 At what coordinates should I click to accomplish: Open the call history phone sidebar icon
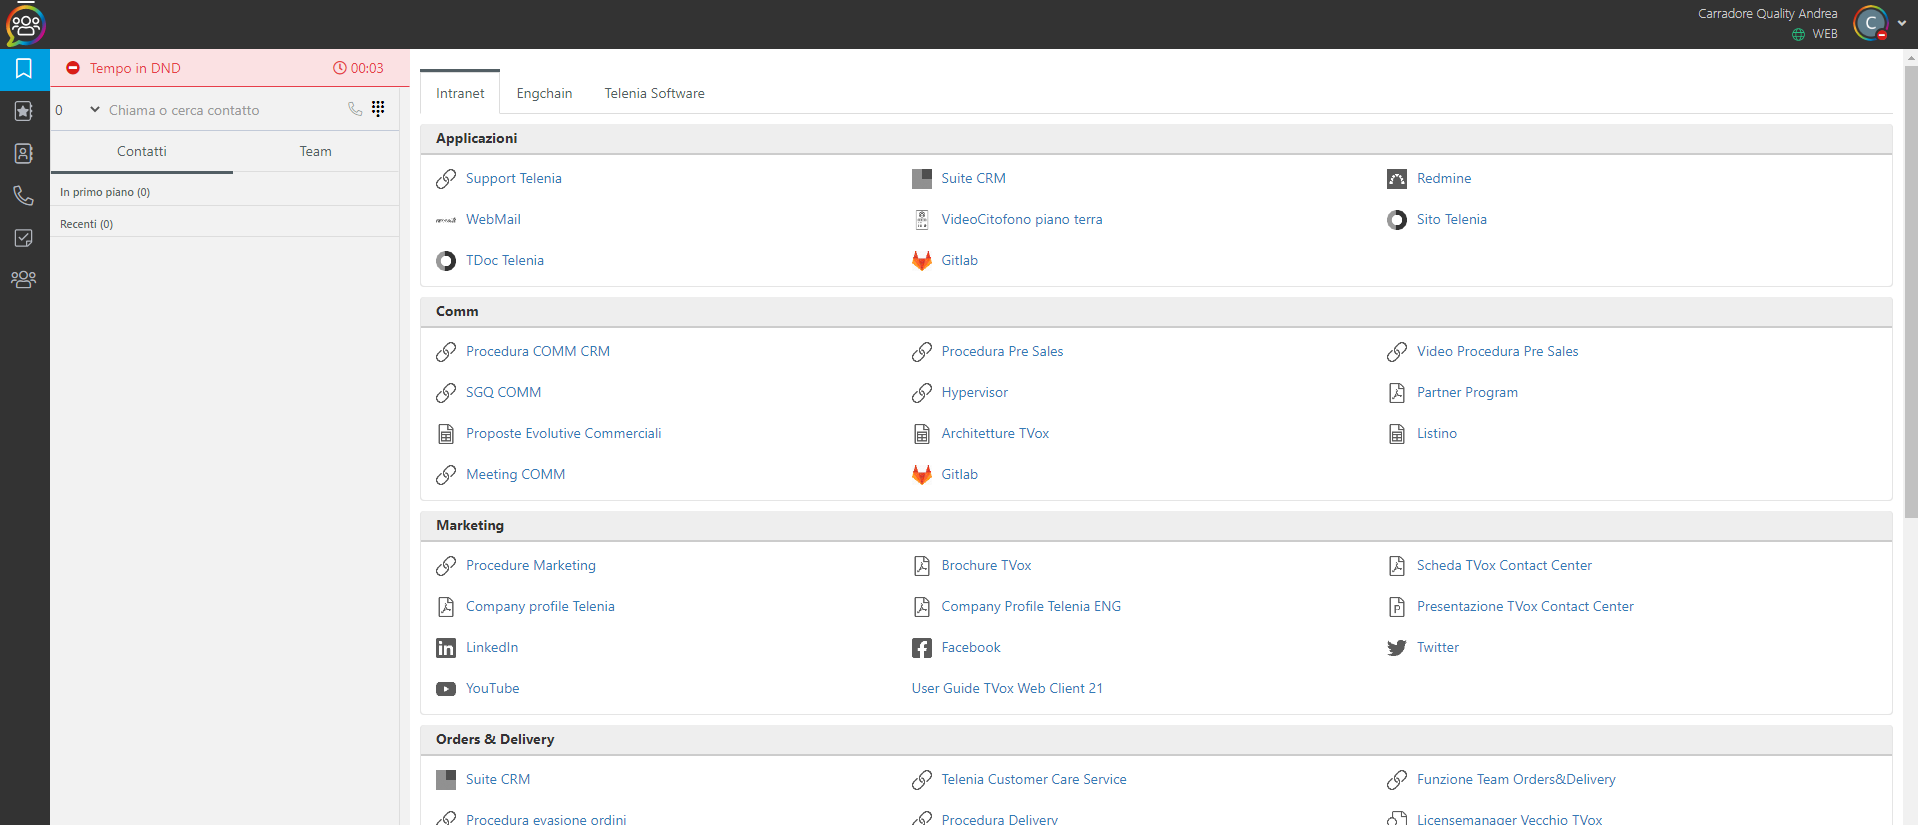click(24, 195)
